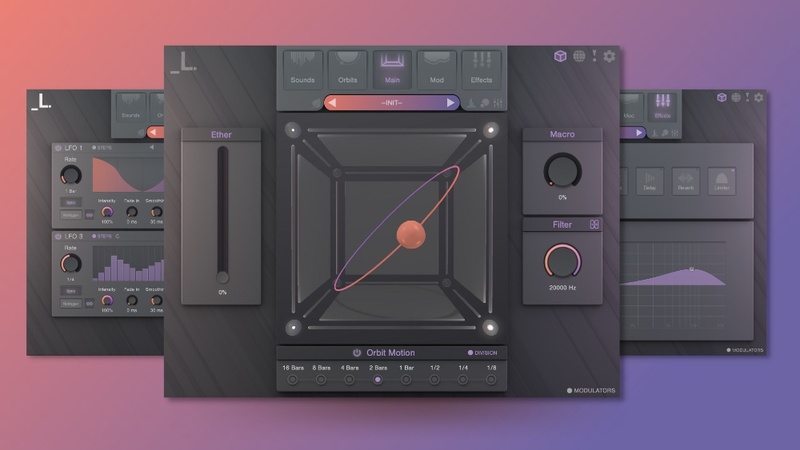Click the Filter type grid icon
Screen dimensions: 800x450
(594, 224)
